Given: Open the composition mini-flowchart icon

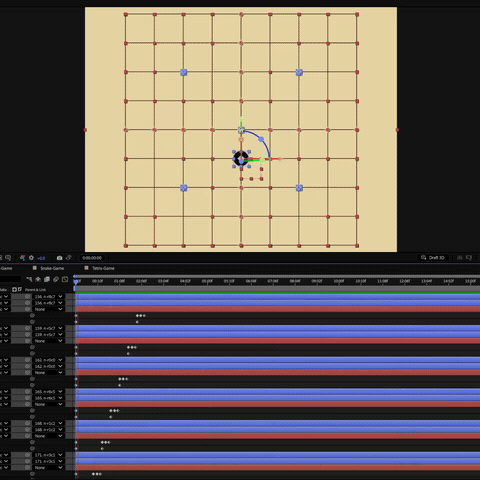Looking at the screenshot, I should pyautogui.click(x=29, y=279).
